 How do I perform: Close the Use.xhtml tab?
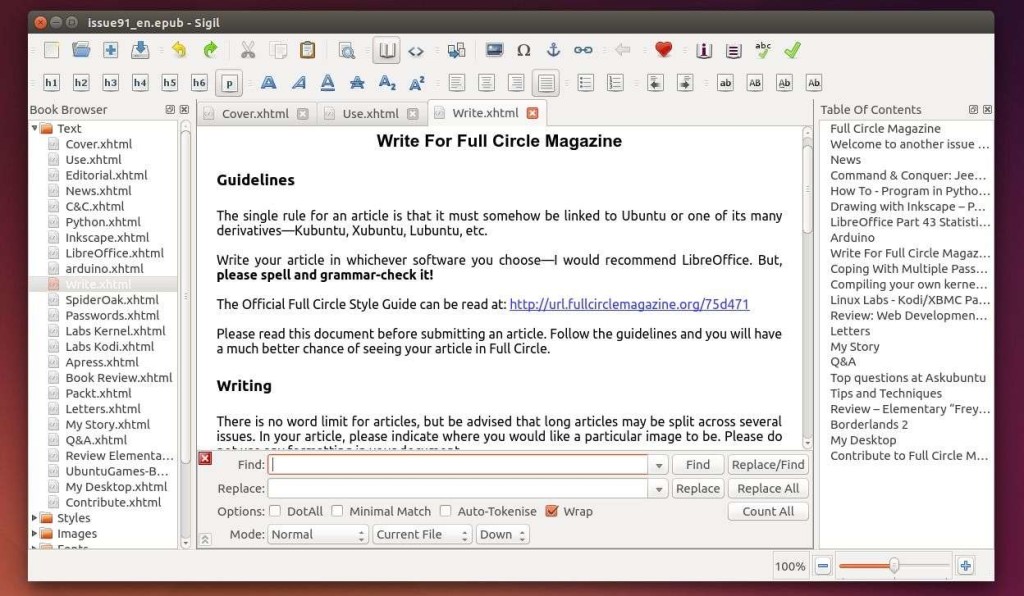pyautogui.click(x=413, y=114)
